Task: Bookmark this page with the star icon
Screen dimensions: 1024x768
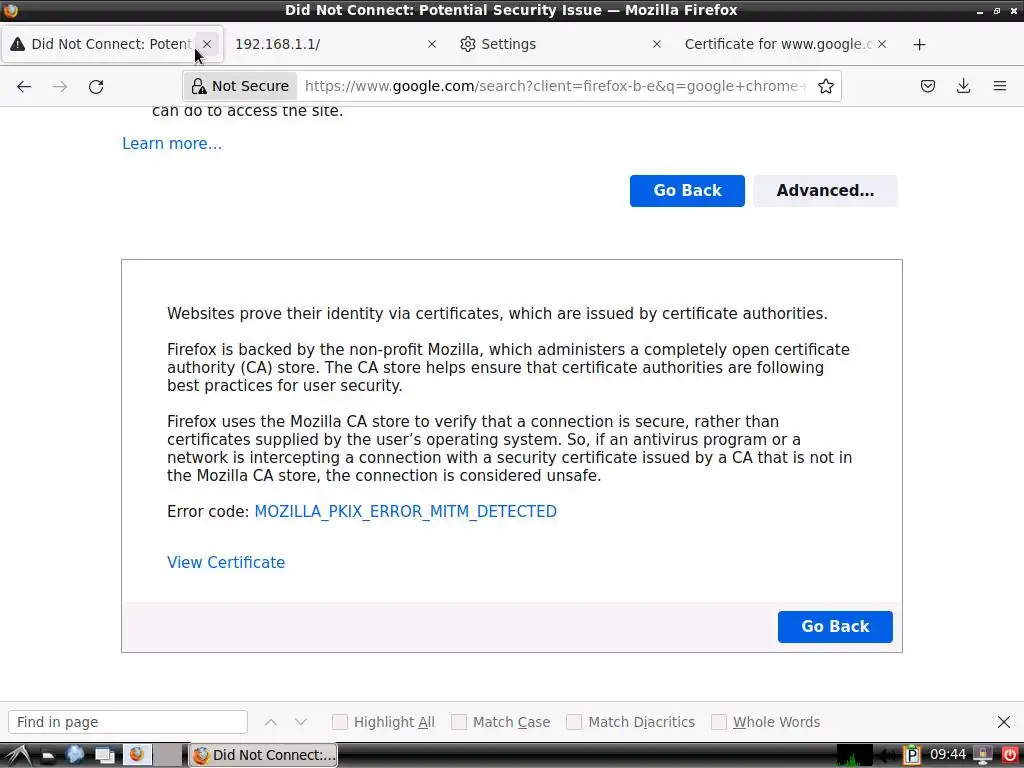Action: [x=825, y=86]
